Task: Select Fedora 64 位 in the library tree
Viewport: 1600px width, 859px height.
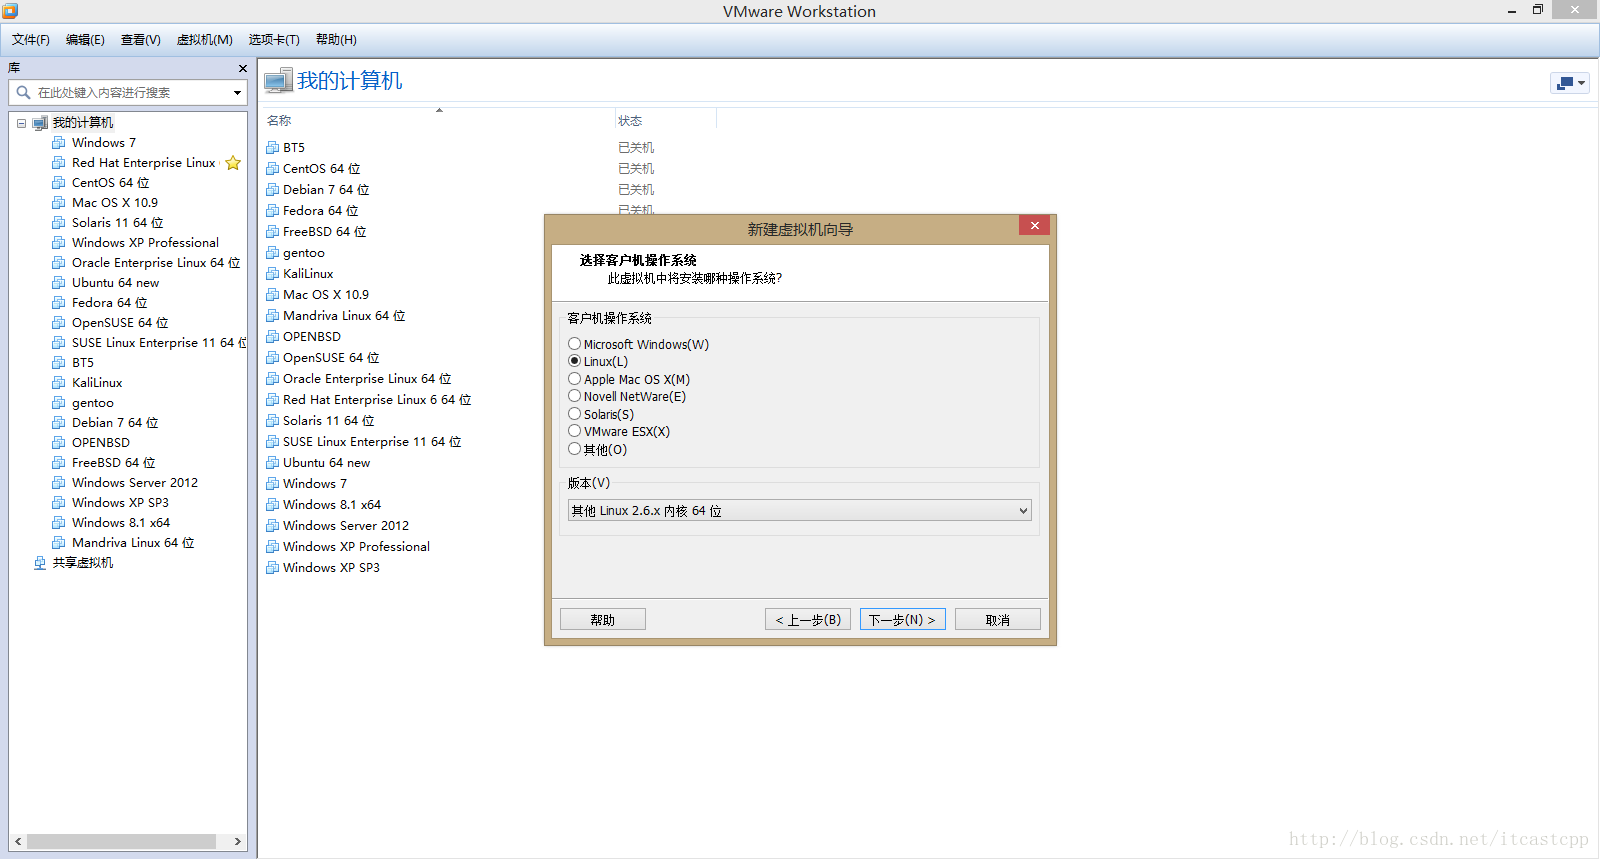Action: tap(110, 303)
